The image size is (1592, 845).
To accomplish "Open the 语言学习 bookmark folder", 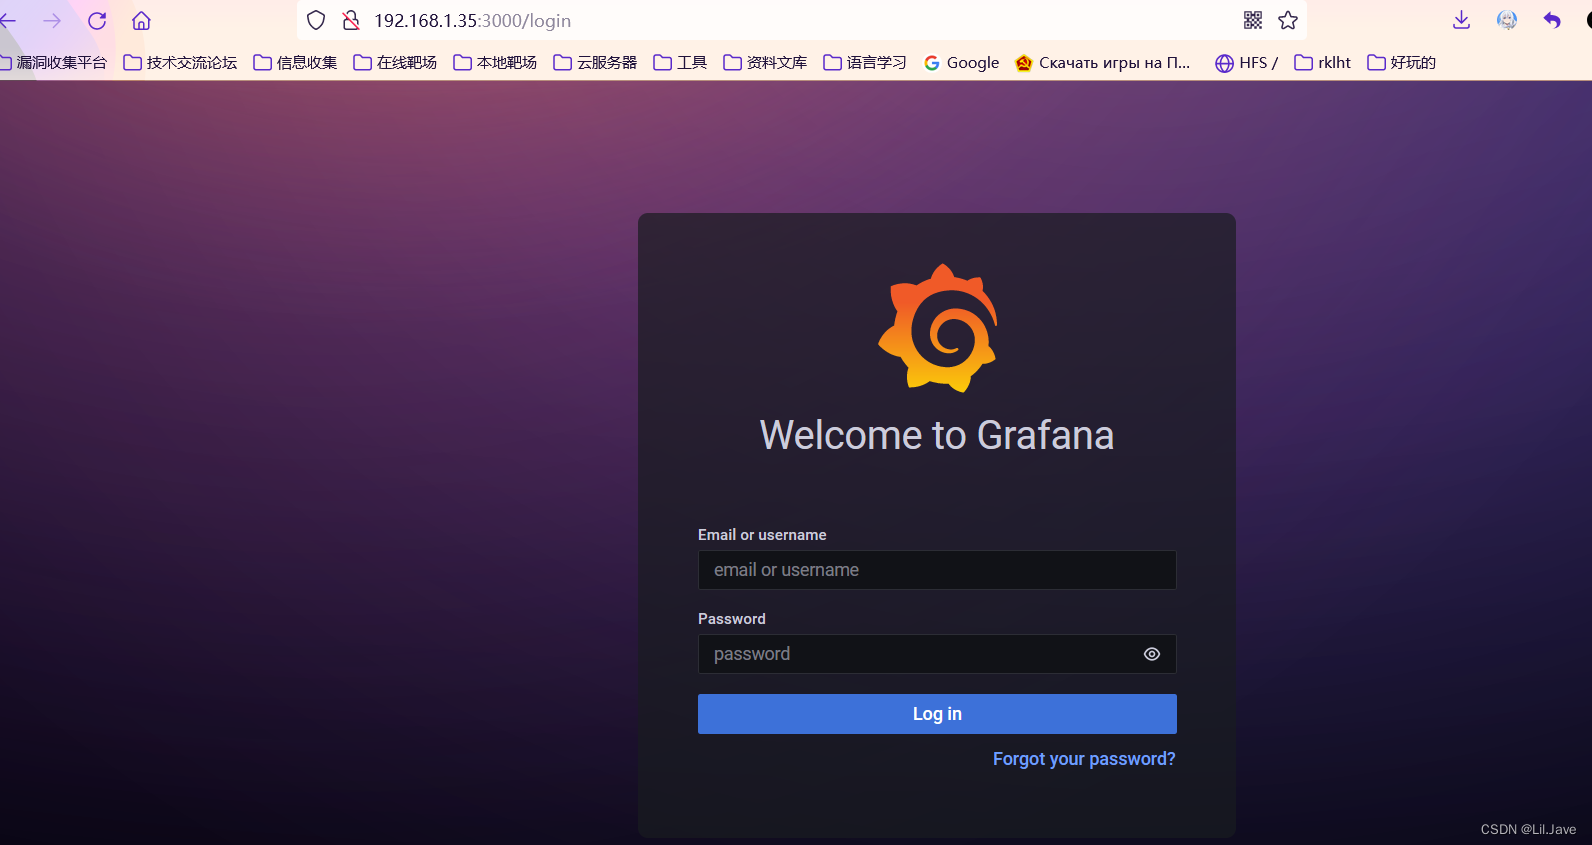I will click(865, 62).
